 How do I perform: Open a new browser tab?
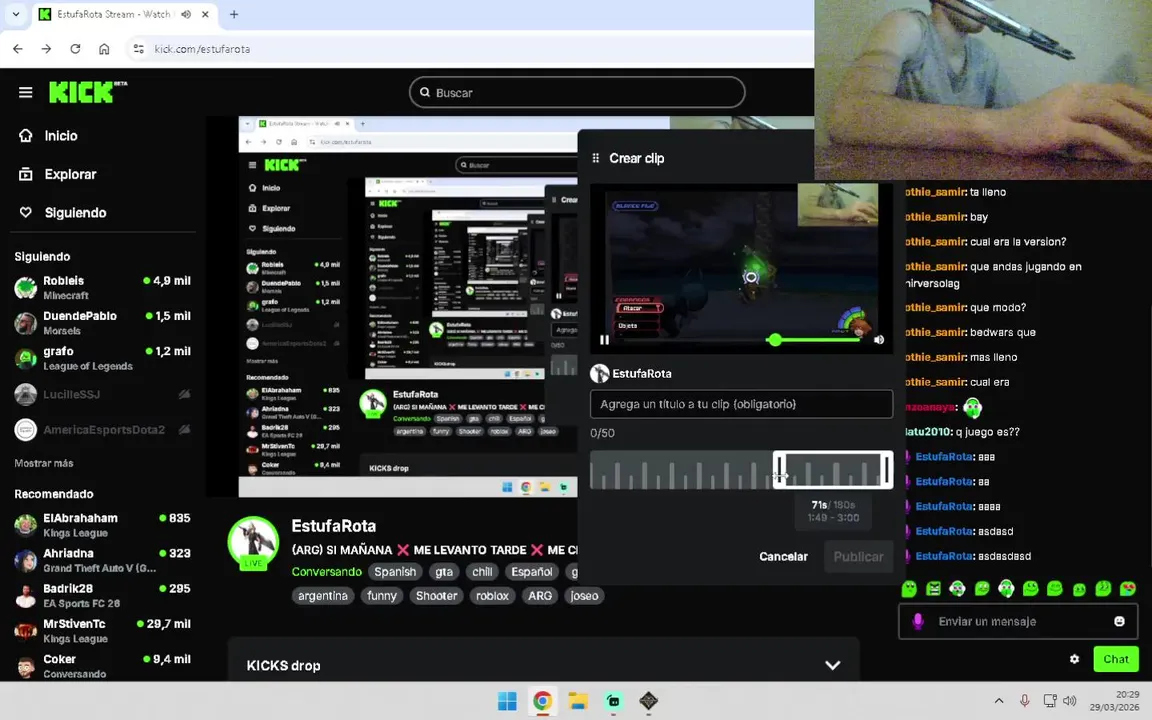tap(234, 14)
